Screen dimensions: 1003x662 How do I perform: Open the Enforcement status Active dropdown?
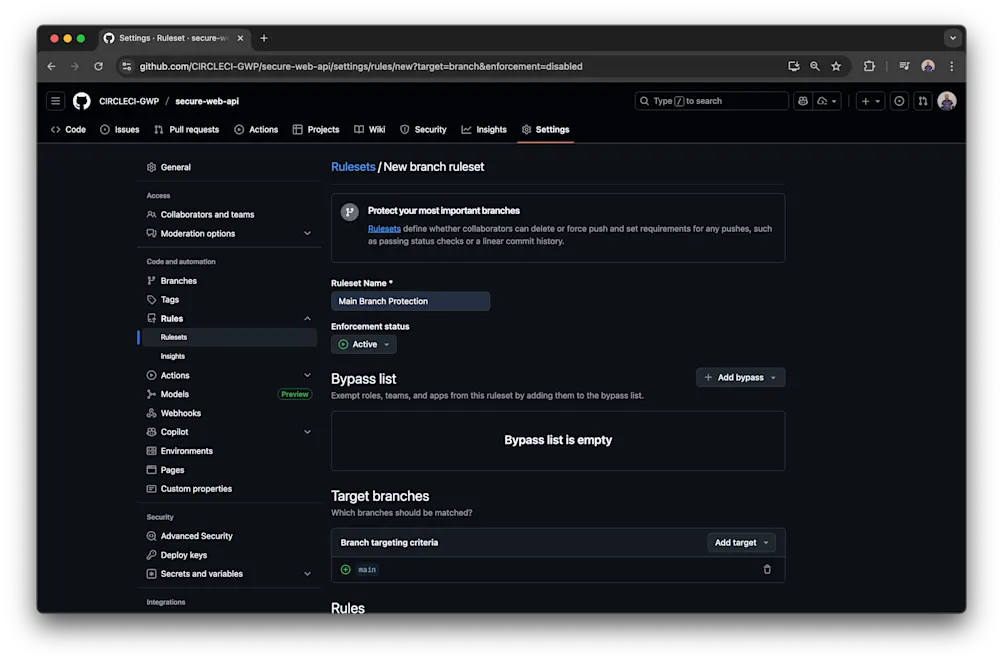[x=363, y=343]
